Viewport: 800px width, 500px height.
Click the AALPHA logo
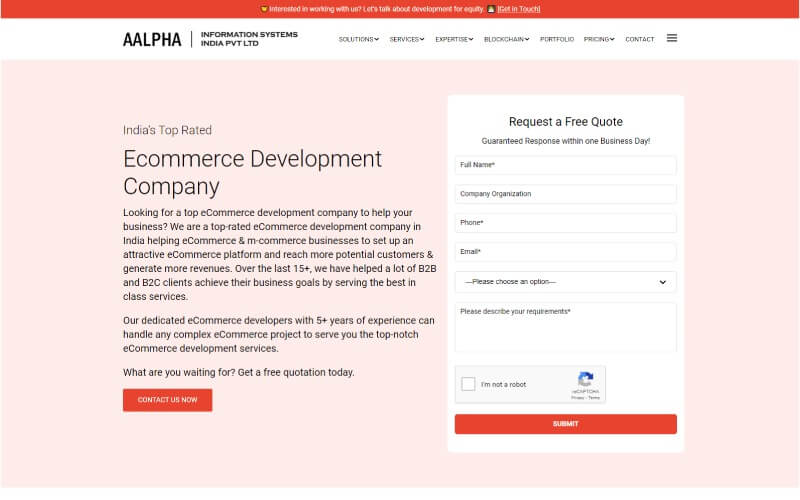[x=152, y=40]
